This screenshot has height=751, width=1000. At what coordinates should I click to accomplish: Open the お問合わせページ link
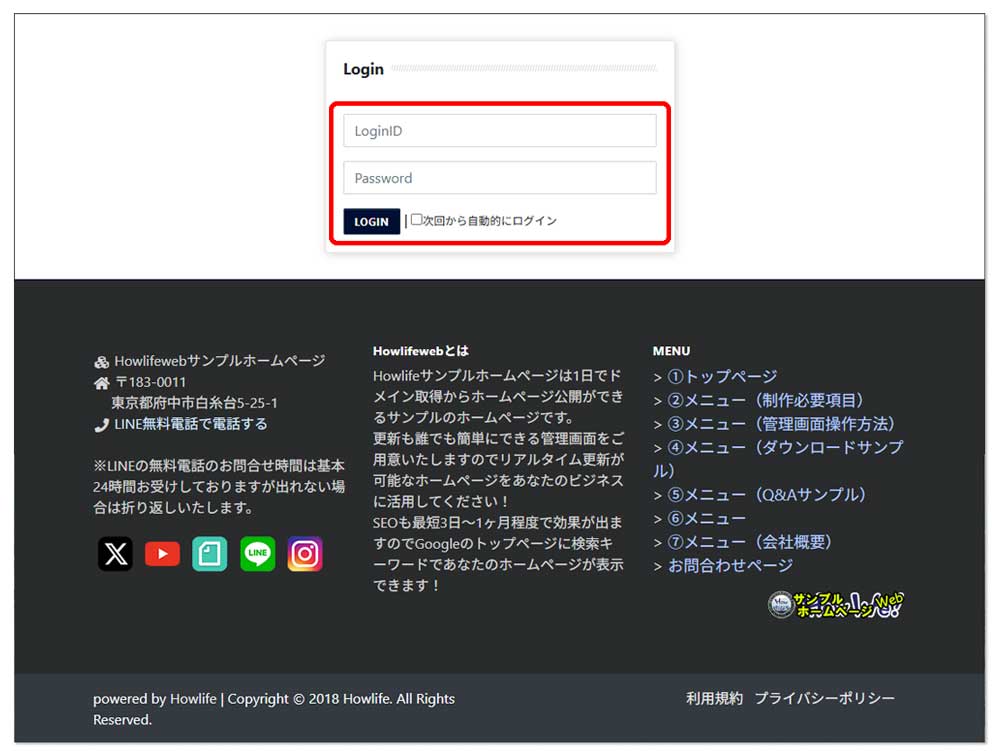pyautogui.click(x=730, y=566)
